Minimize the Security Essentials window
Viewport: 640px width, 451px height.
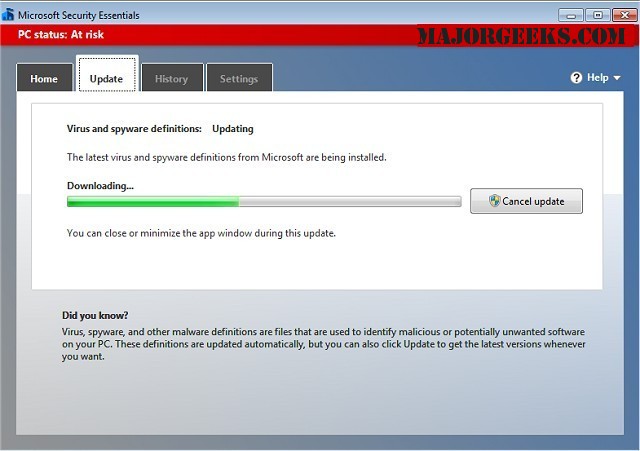click(571, 15)
